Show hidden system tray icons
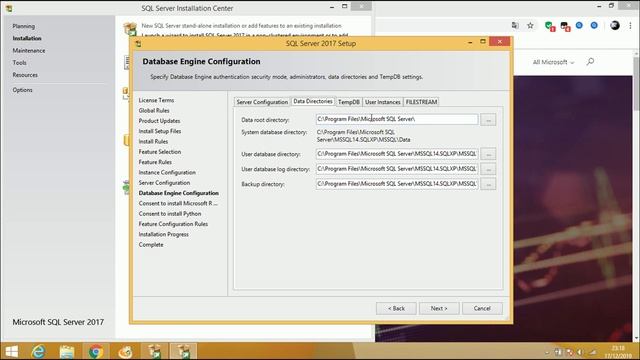This screenshot has width=640, height=360. tap(547, 352)
